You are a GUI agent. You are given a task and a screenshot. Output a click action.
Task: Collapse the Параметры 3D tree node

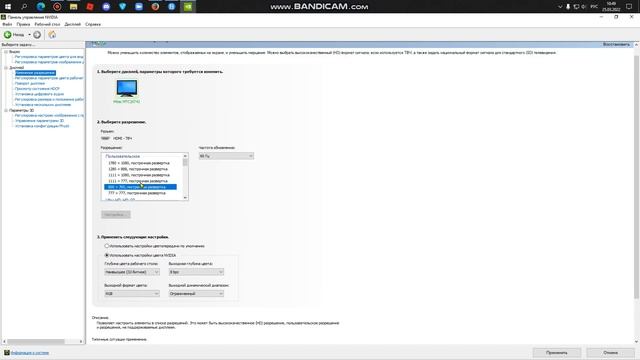point(6,110)
